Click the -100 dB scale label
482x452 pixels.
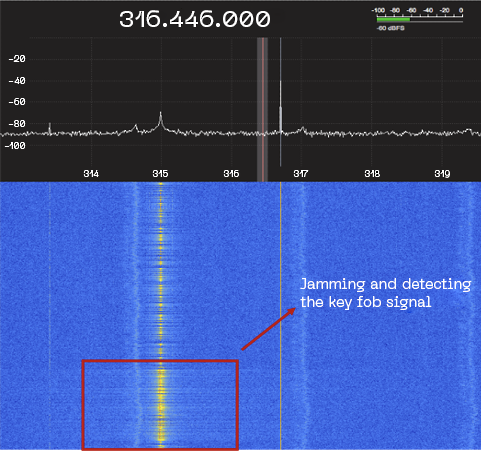pyautogui.click(x=15, y=146)
